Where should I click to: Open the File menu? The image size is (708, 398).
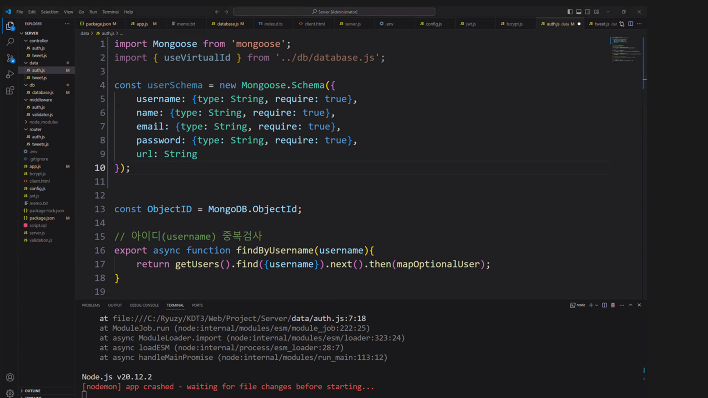click(x=19, y=12)
